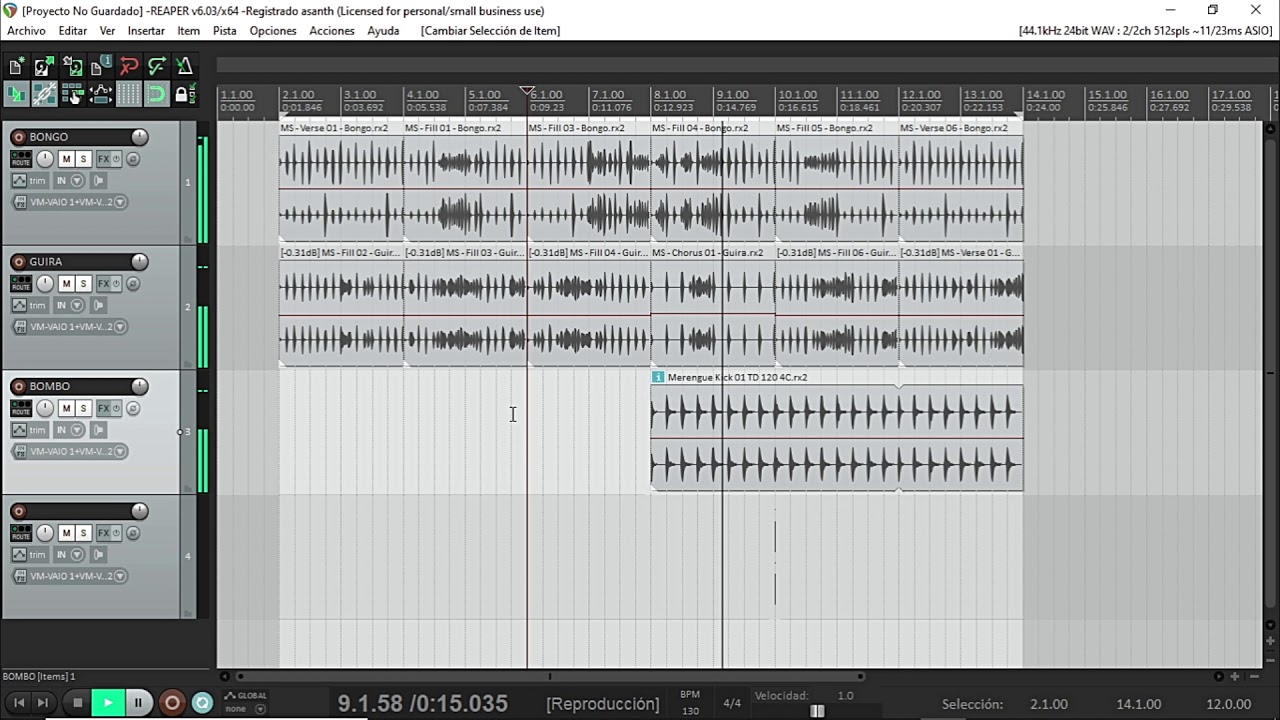
Task: Open the Opciones menu
Action: (x=273, y=31)
